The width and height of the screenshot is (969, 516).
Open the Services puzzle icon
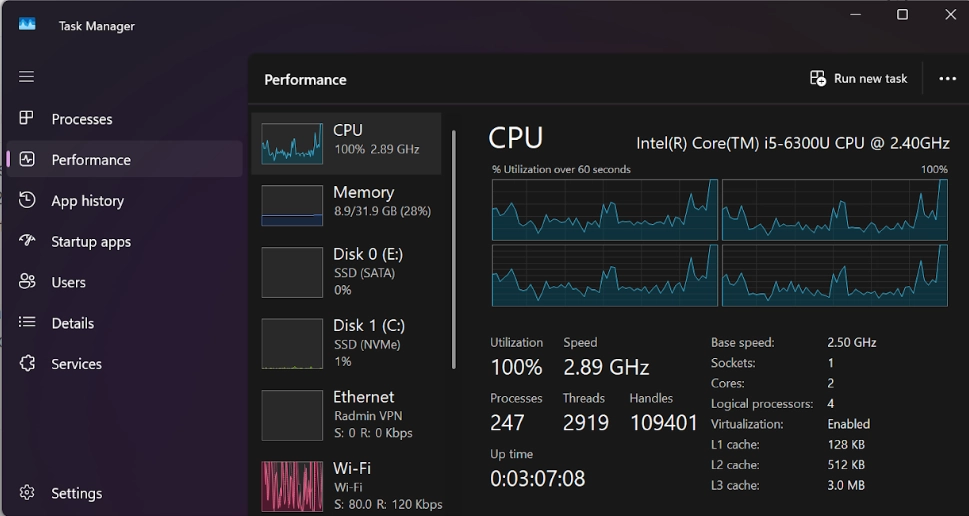click(x=27, y=363)
